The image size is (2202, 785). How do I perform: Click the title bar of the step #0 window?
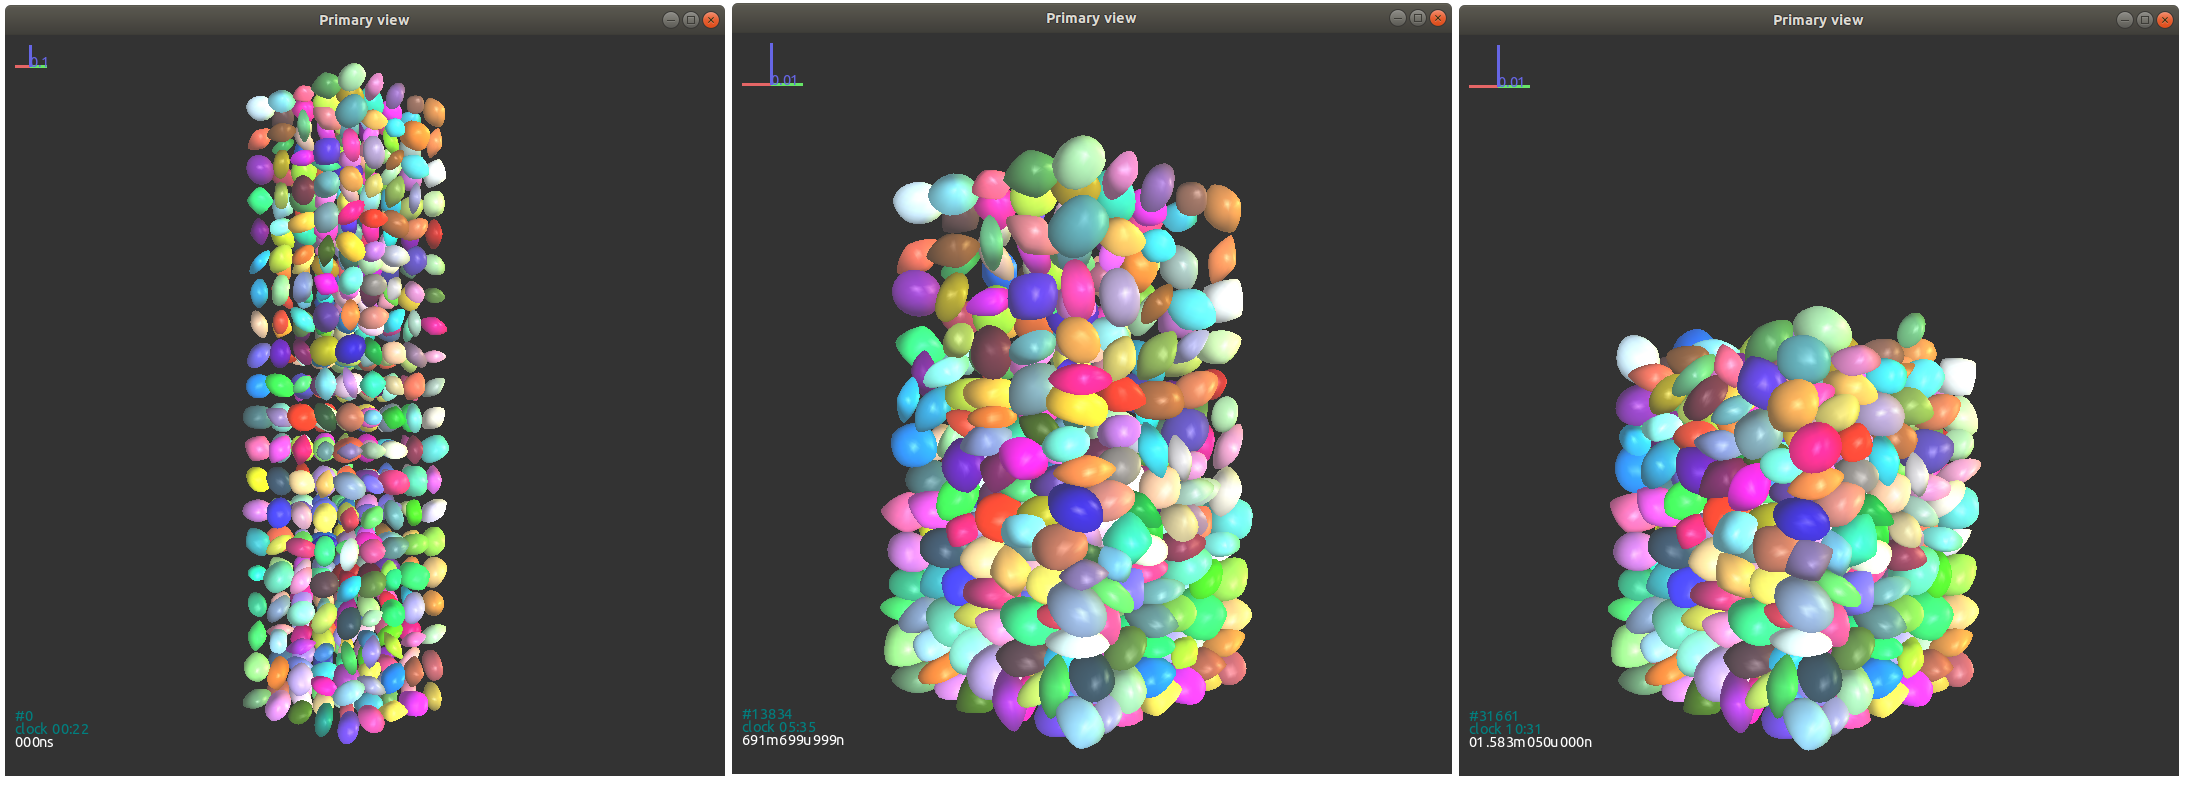[364, 20]
